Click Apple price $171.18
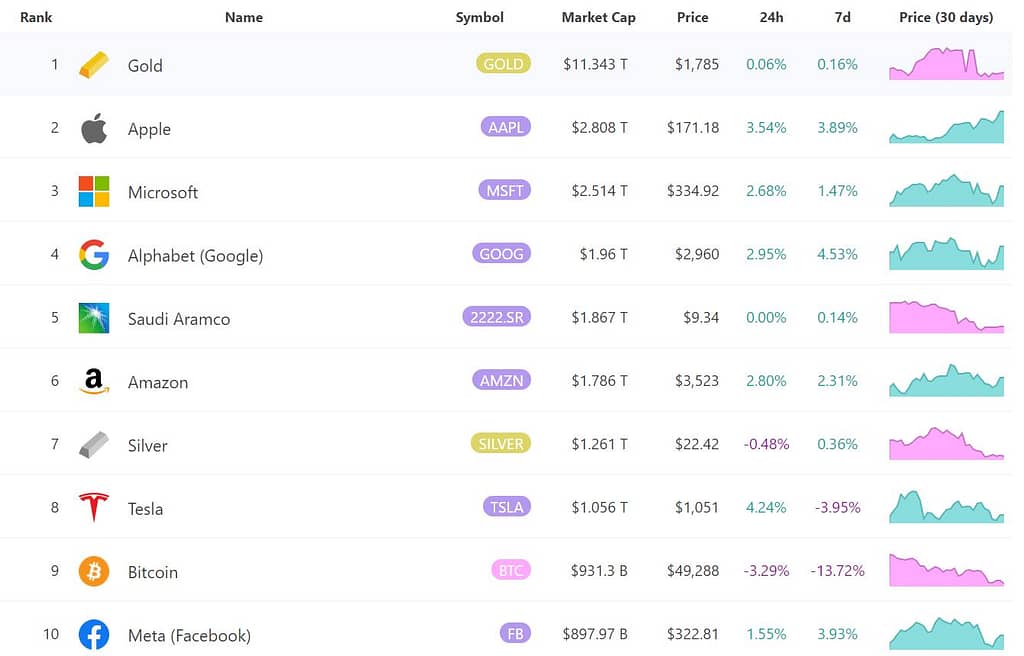 693,127
